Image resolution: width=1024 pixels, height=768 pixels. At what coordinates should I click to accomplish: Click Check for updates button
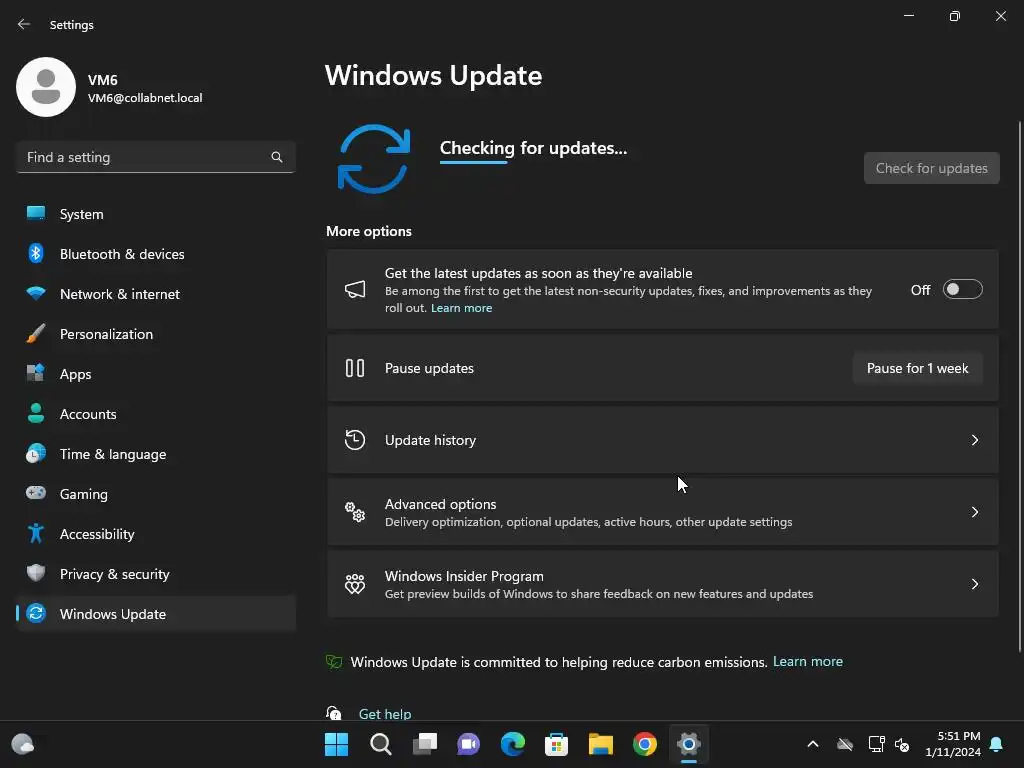(931, 168)
